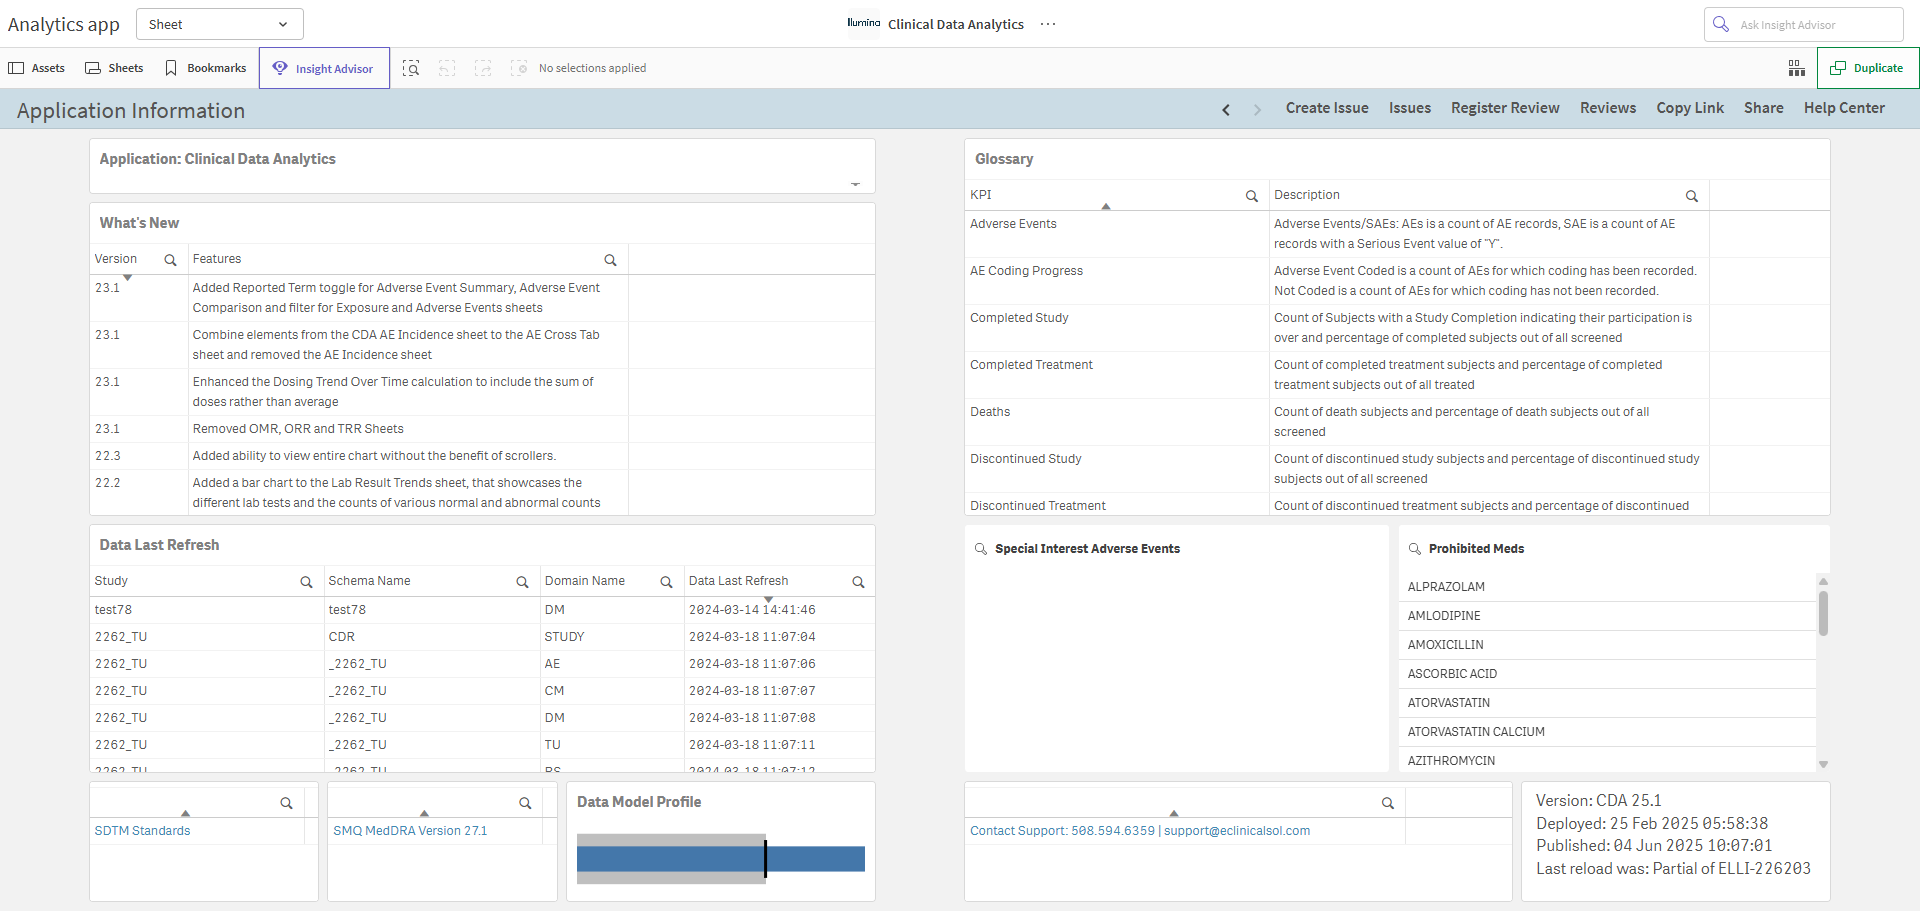Select AMOXICILLIN in Prohibited Meds
This screenshot has height=911, width=1920.
click(1608, 645)
